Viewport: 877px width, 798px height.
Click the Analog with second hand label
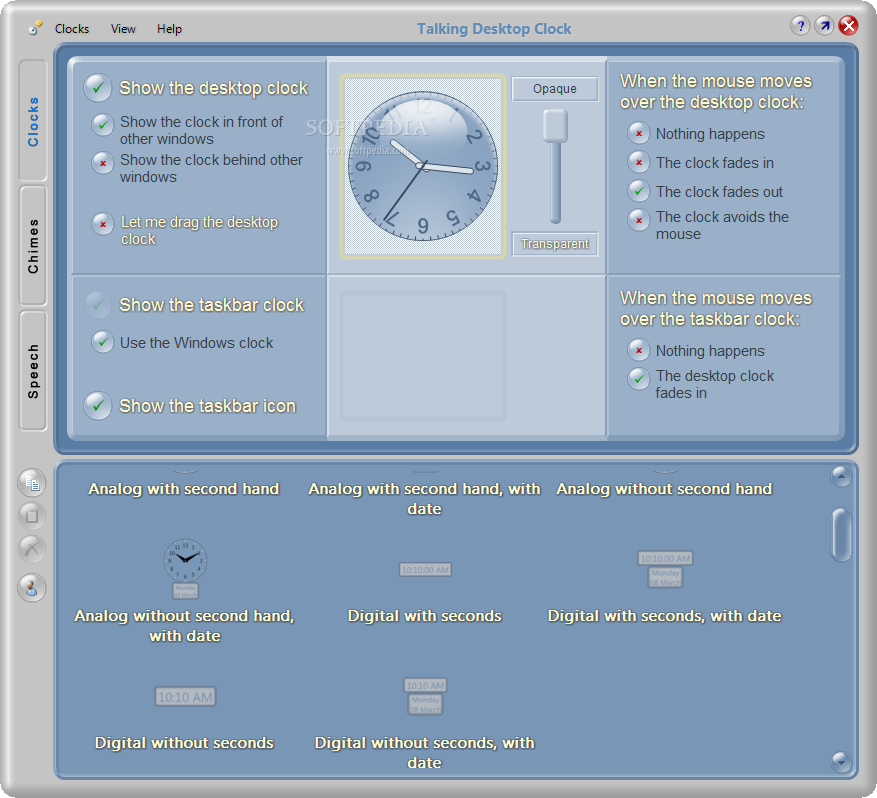click(184, 489)
